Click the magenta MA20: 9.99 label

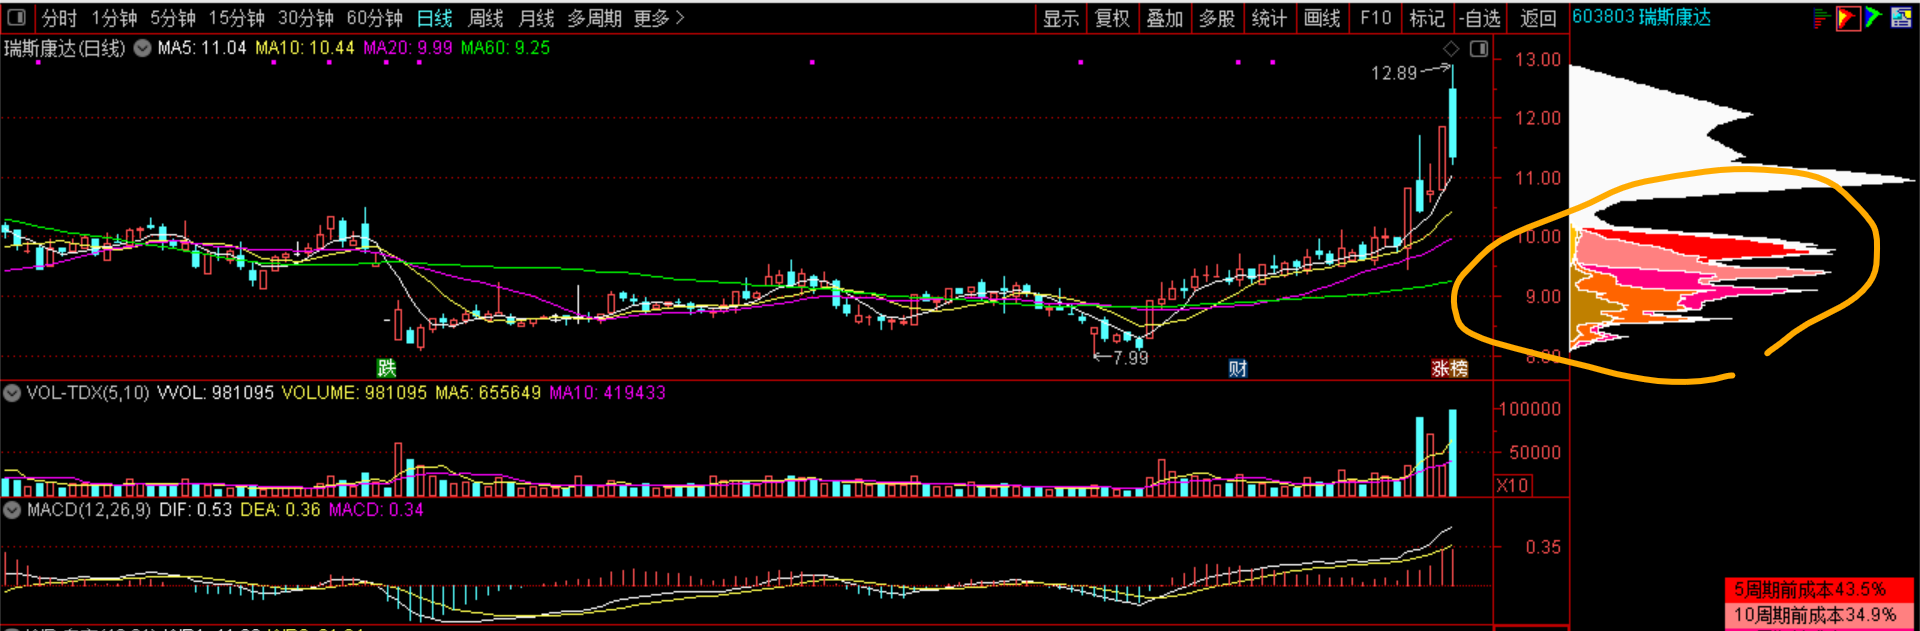(408, 48)
